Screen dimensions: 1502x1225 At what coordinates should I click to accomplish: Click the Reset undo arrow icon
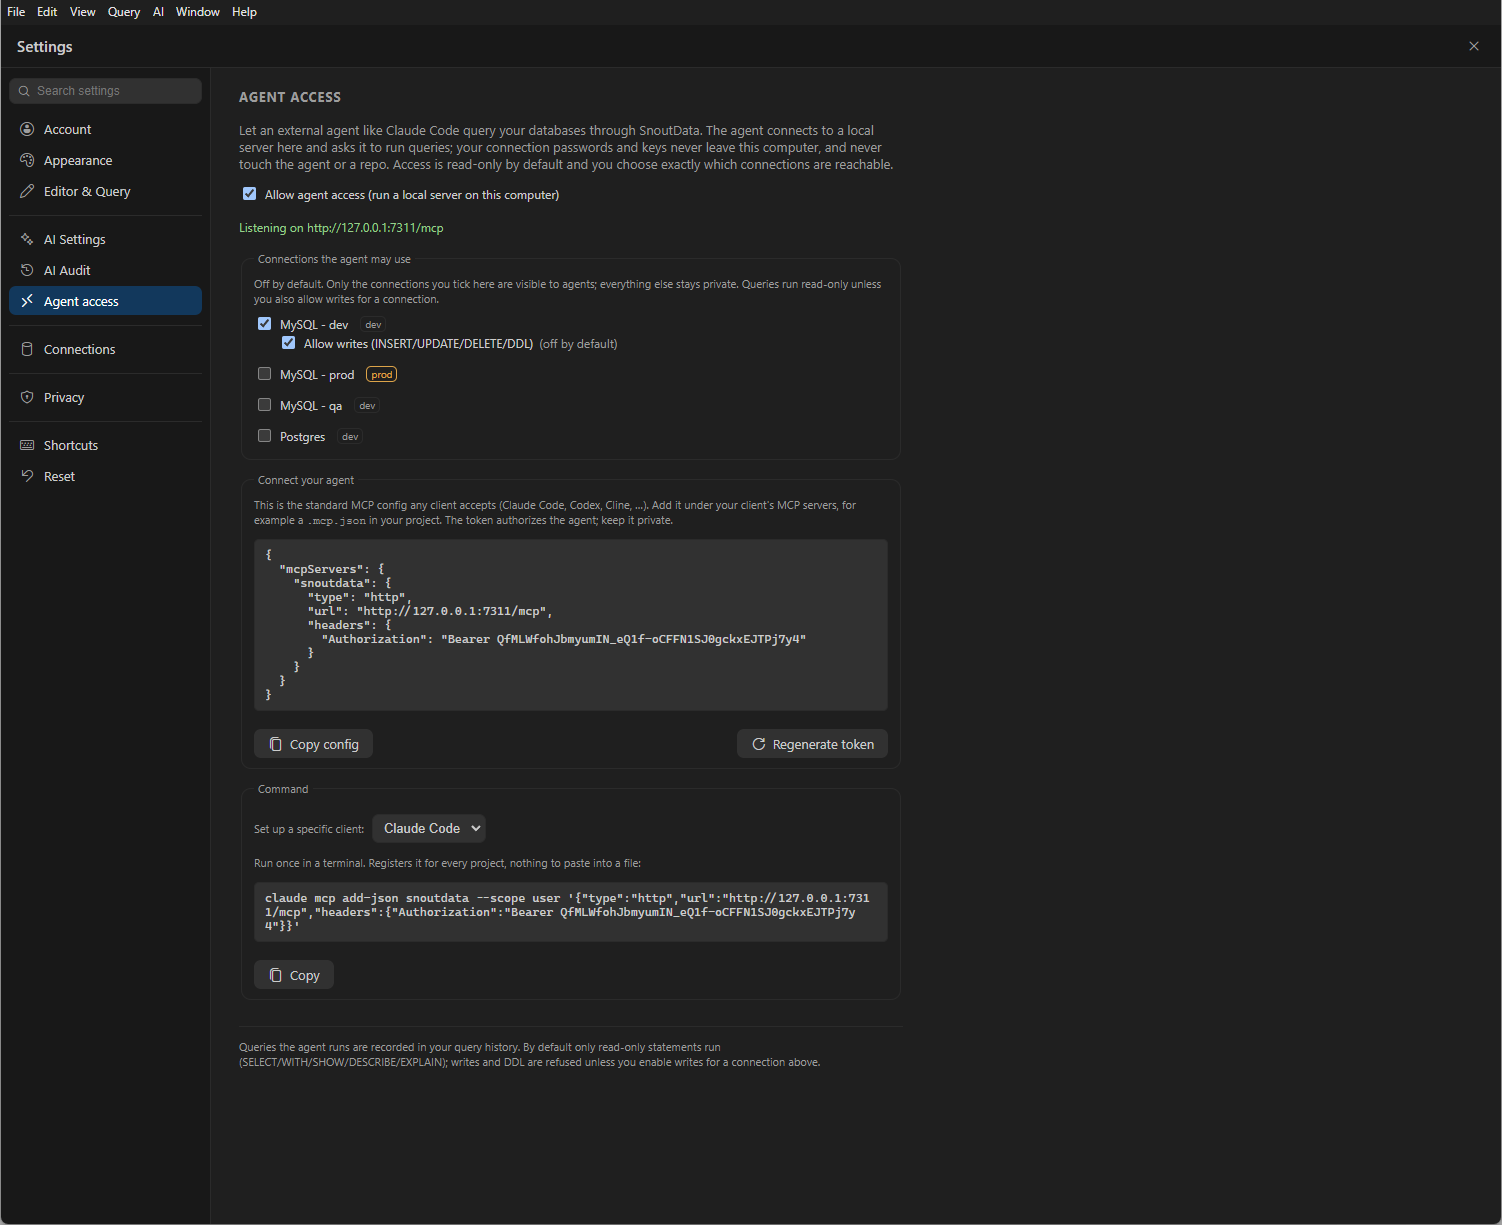coord(27,476)
